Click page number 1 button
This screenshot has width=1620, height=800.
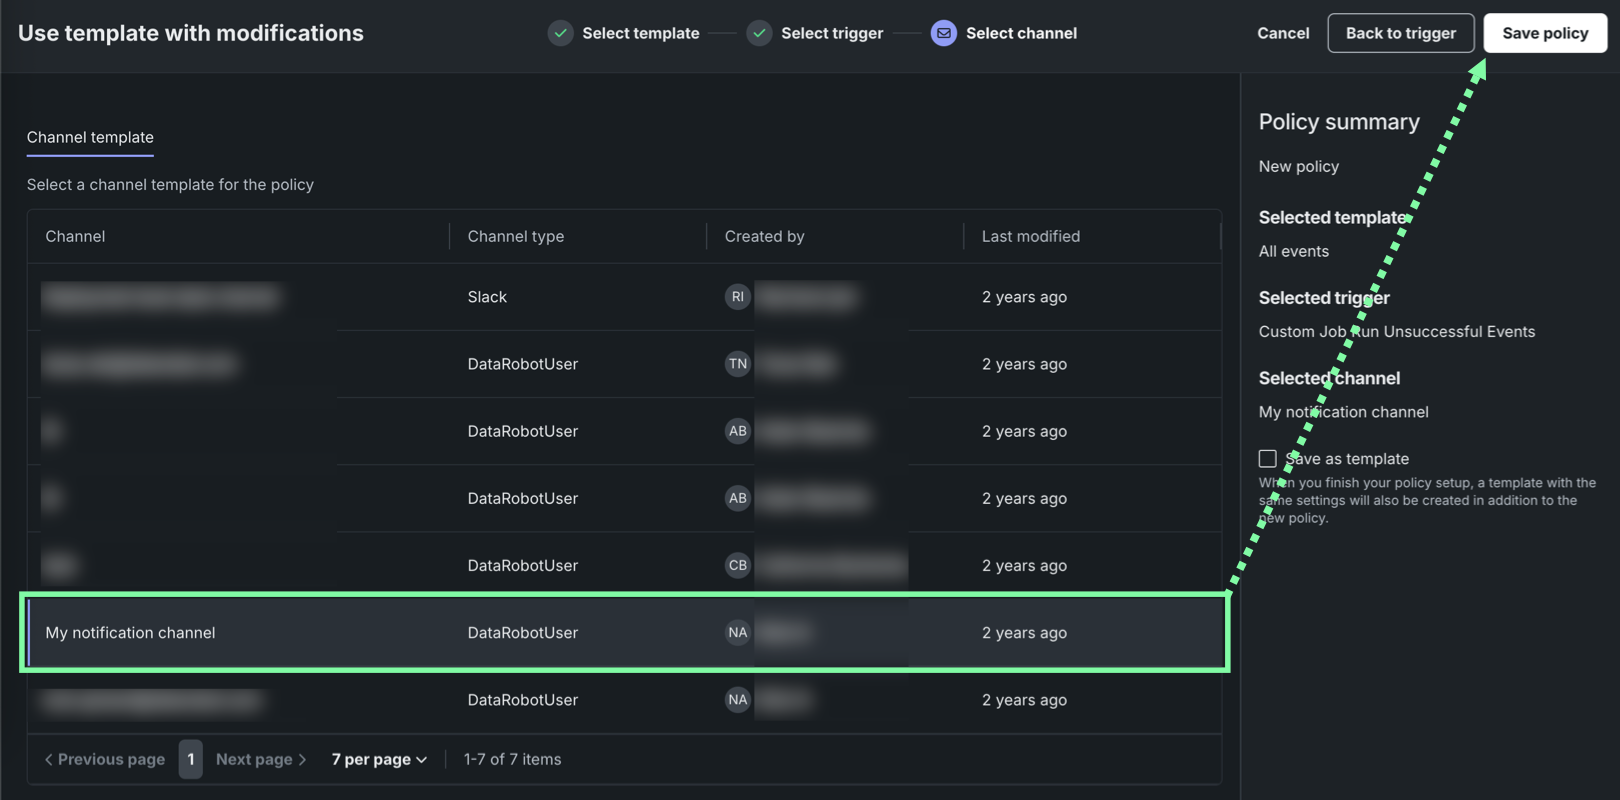pos(191,760)
